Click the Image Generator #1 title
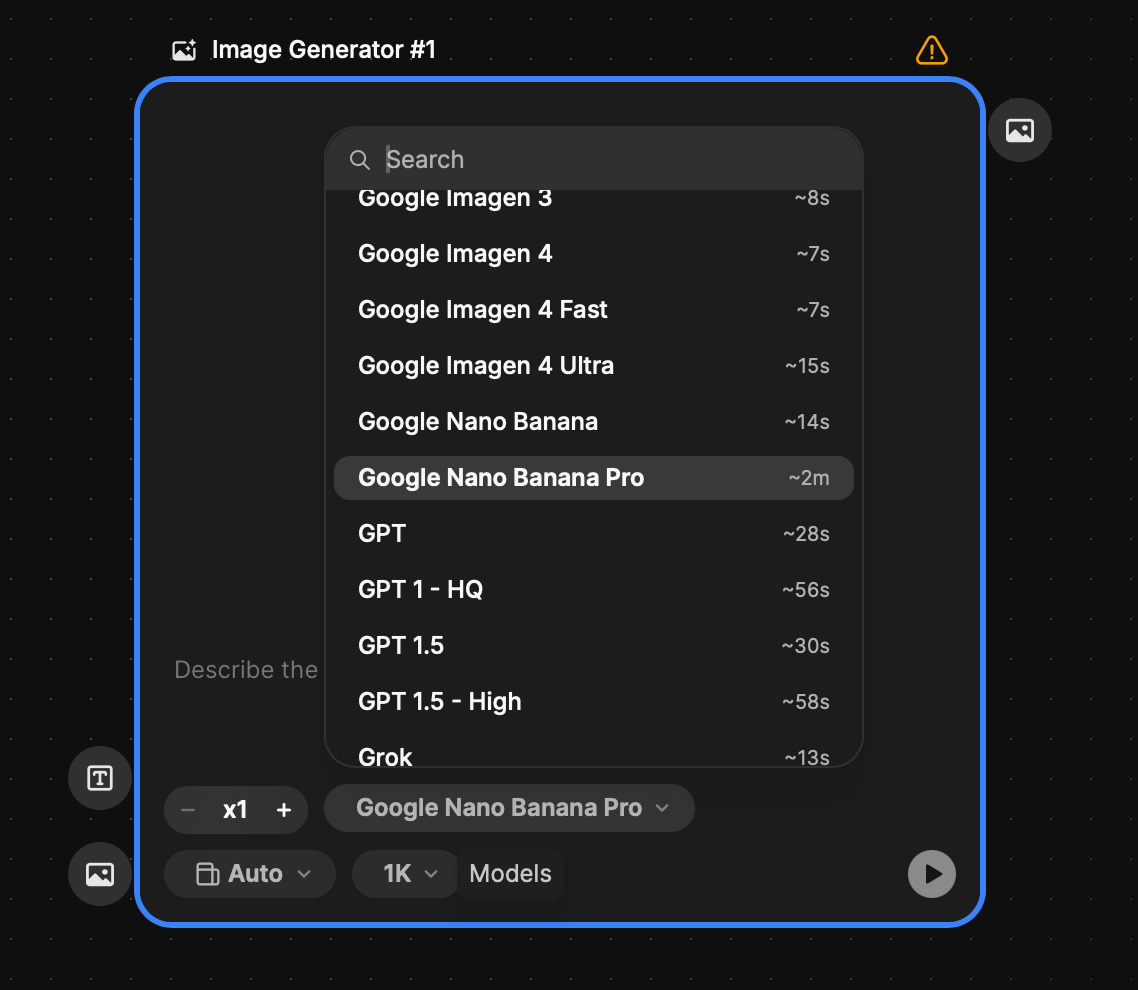1138x990 pixels. (323, 50)
